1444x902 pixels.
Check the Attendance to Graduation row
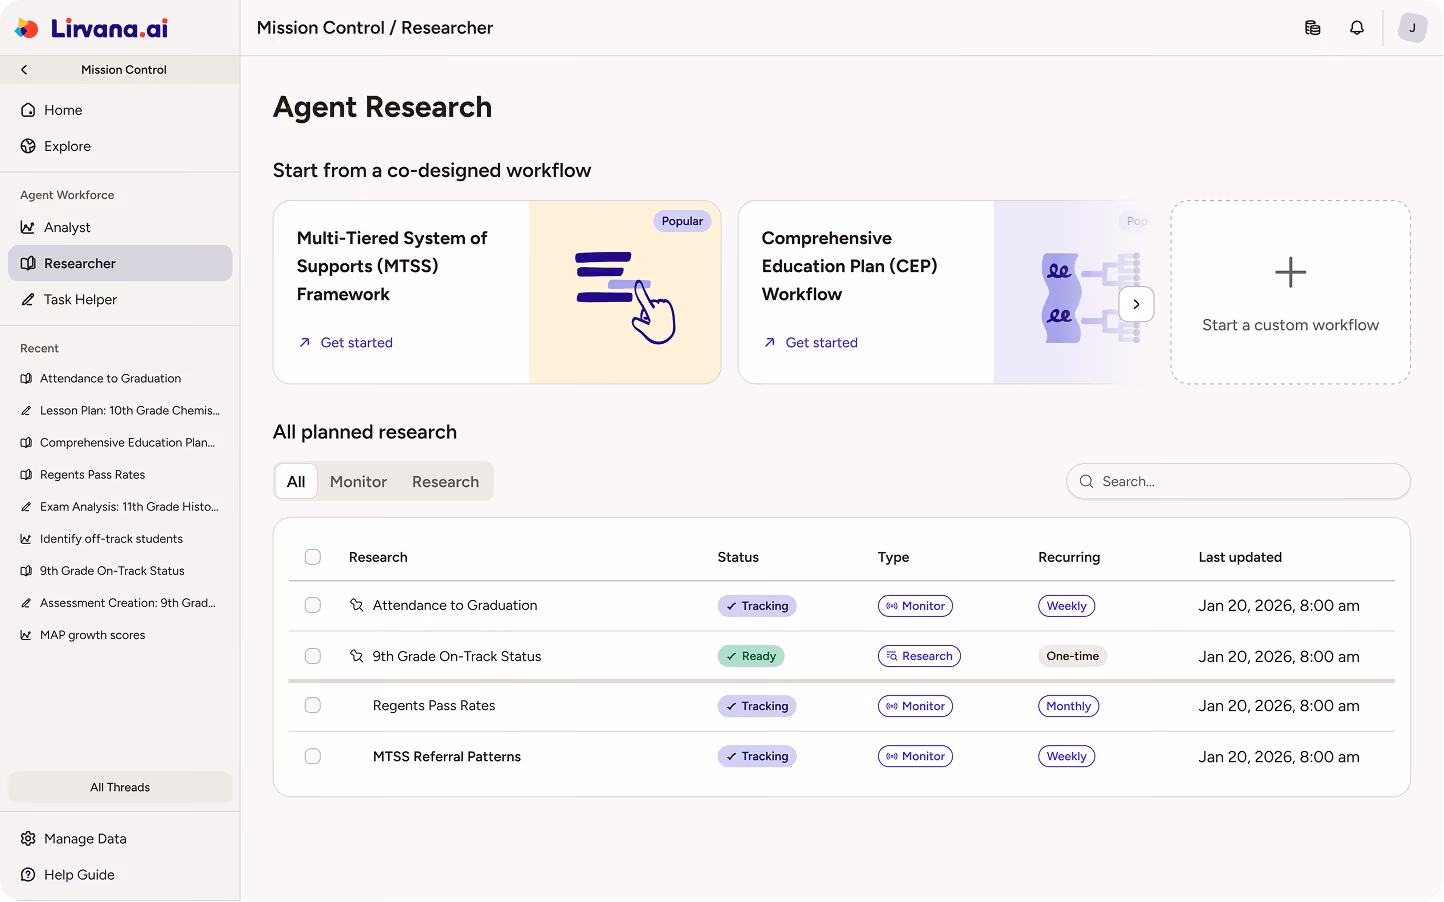tap(313, 605)
